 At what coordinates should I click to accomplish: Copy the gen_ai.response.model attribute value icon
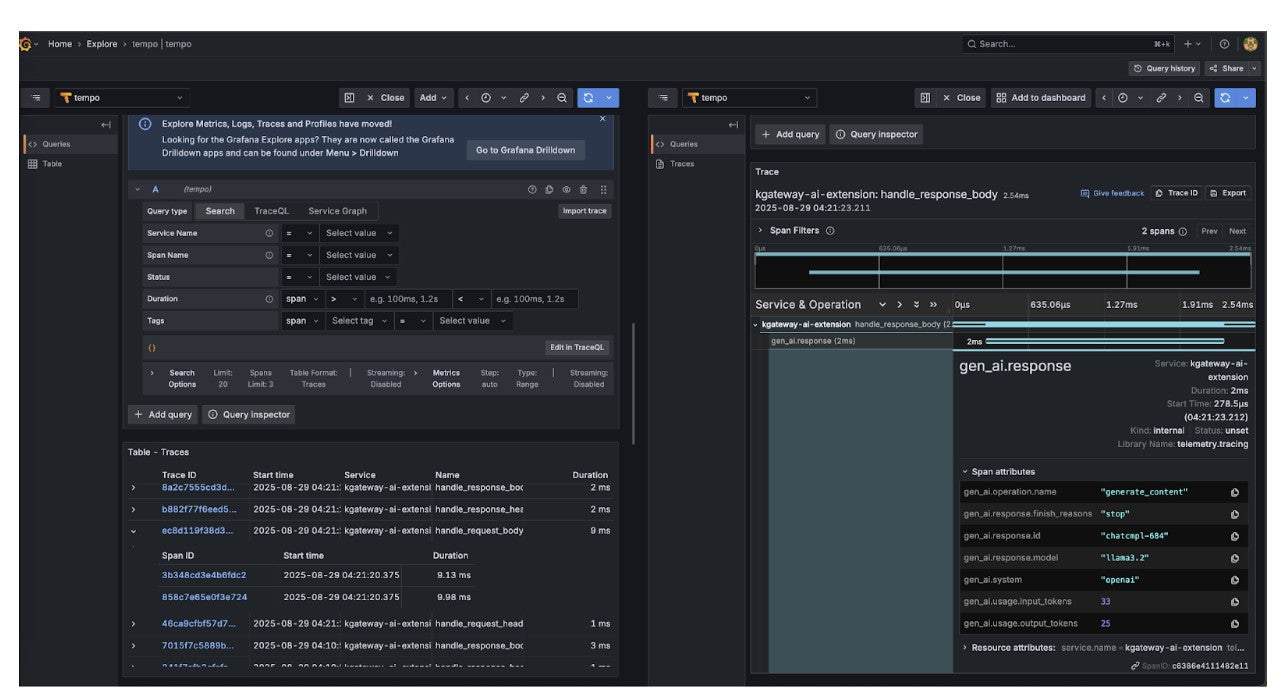point(1235,558)
